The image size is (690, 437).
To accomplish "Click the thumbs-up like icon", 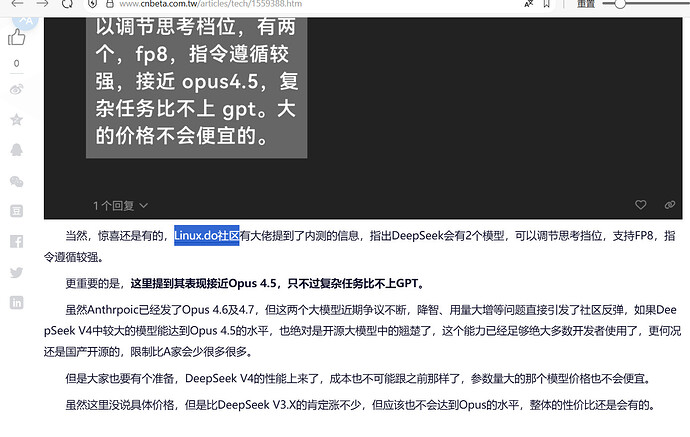I will point(17,37).
